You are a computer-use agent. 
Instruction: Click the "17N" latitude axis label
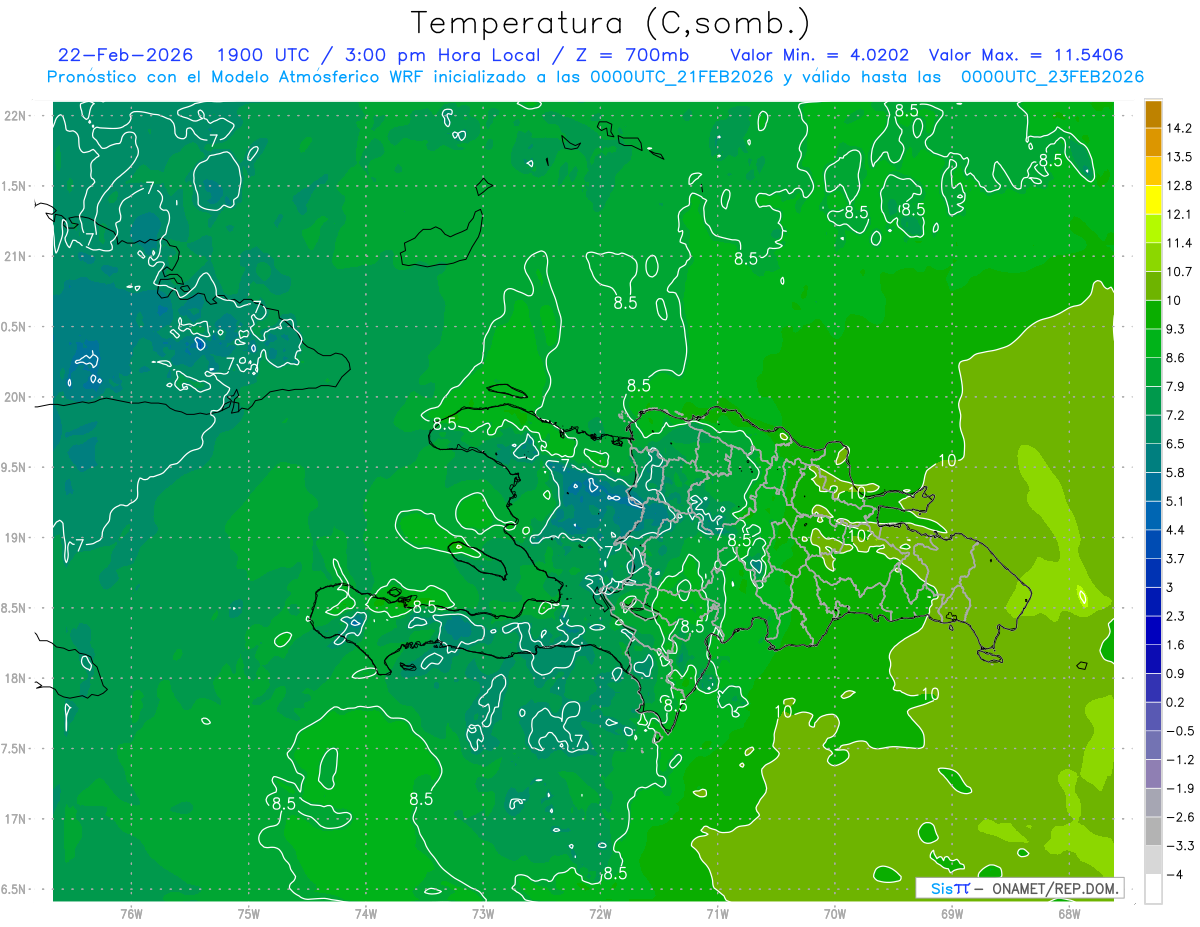(x=17, y=819)
